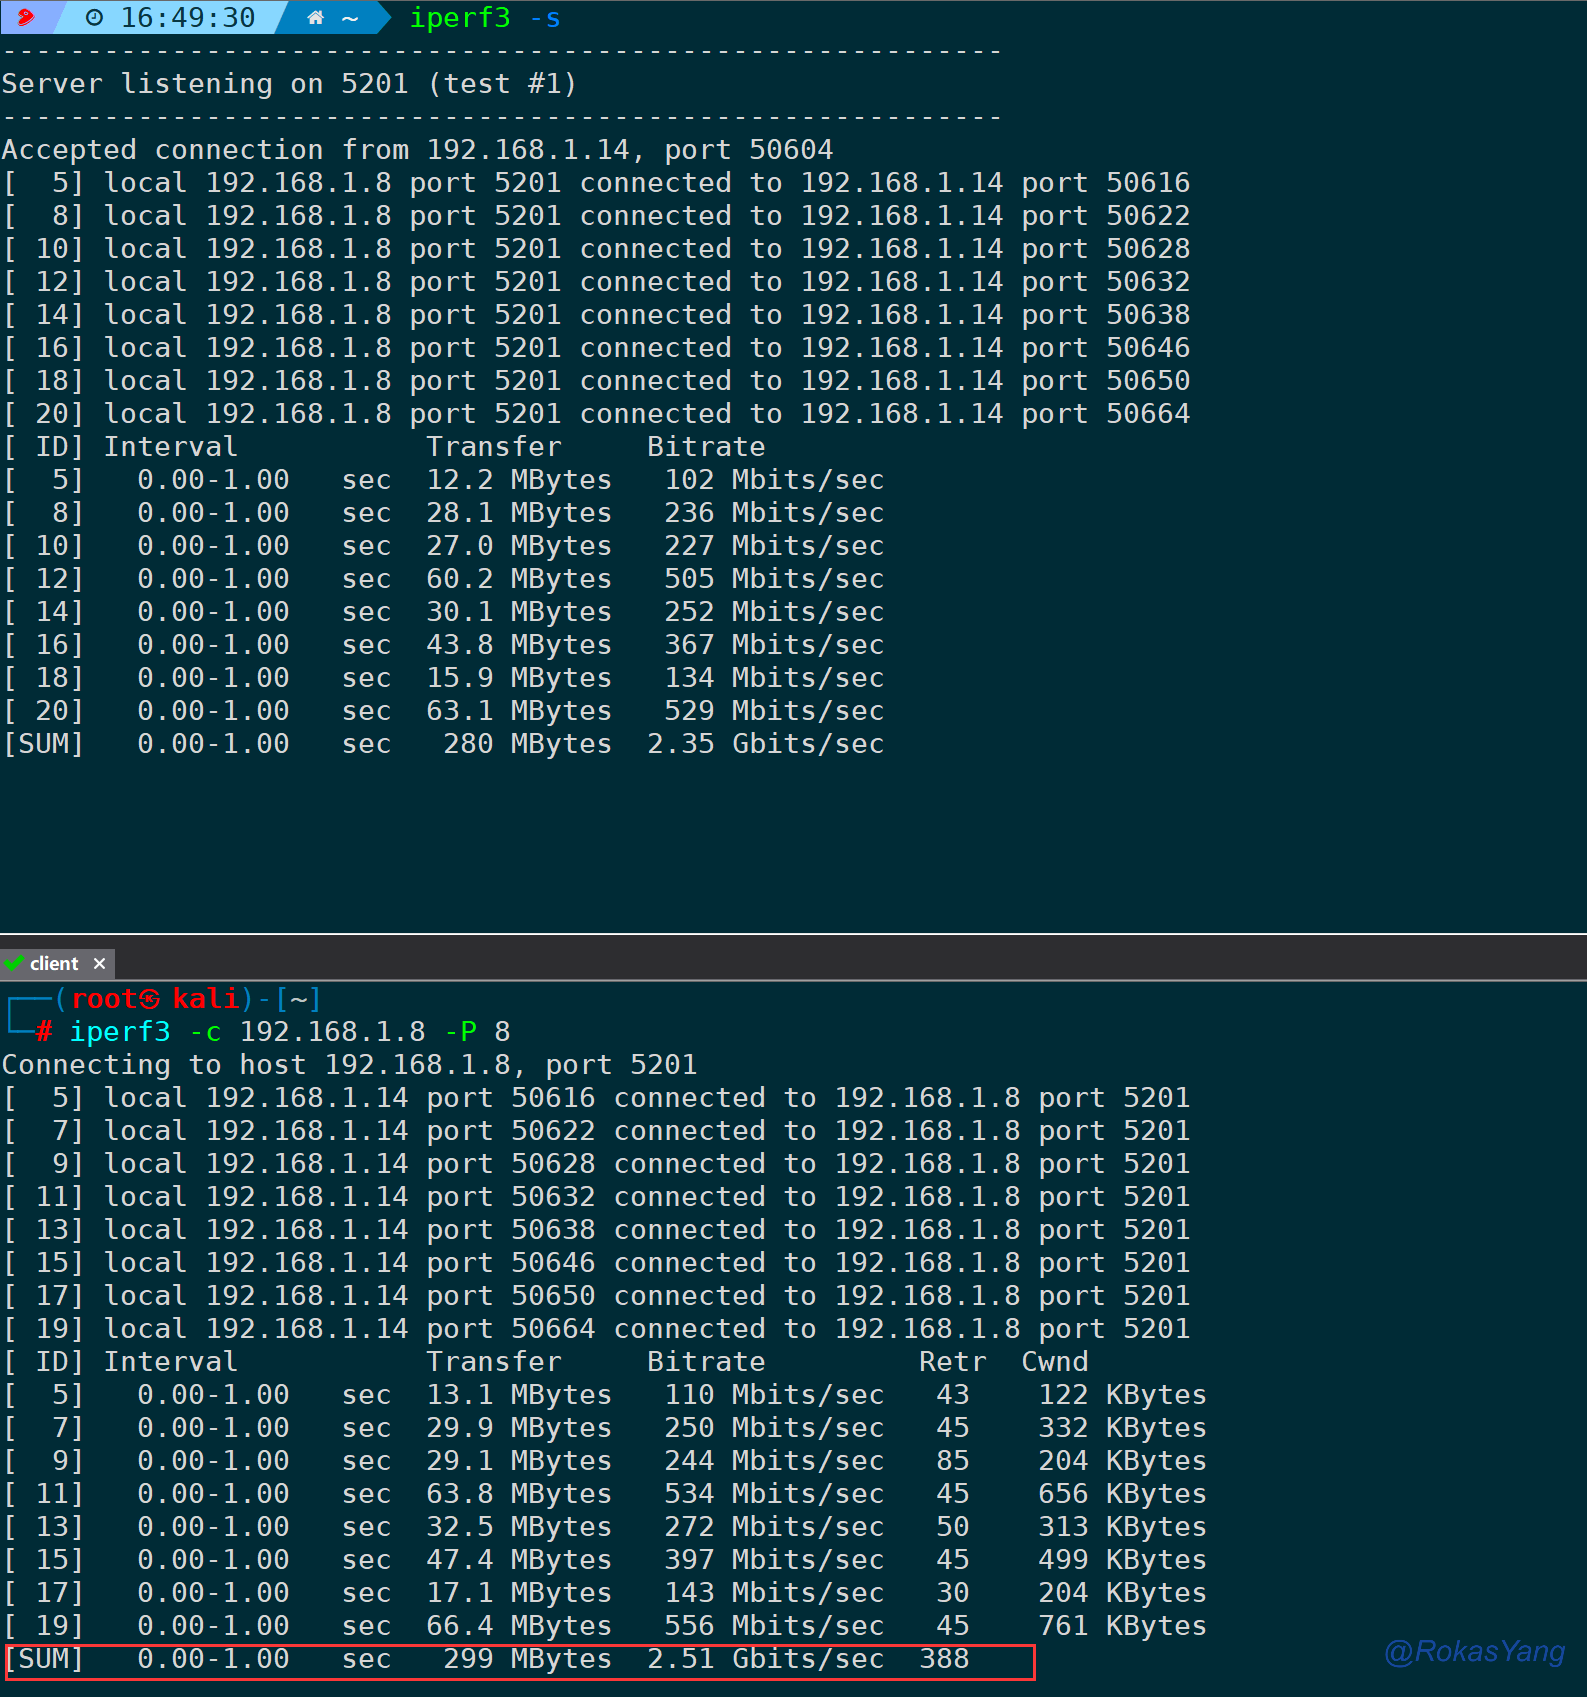The width and height of the screenshot is (1587, 1697).
Task: Click the server 'Bitrate' column header
Action: point(706,446)
